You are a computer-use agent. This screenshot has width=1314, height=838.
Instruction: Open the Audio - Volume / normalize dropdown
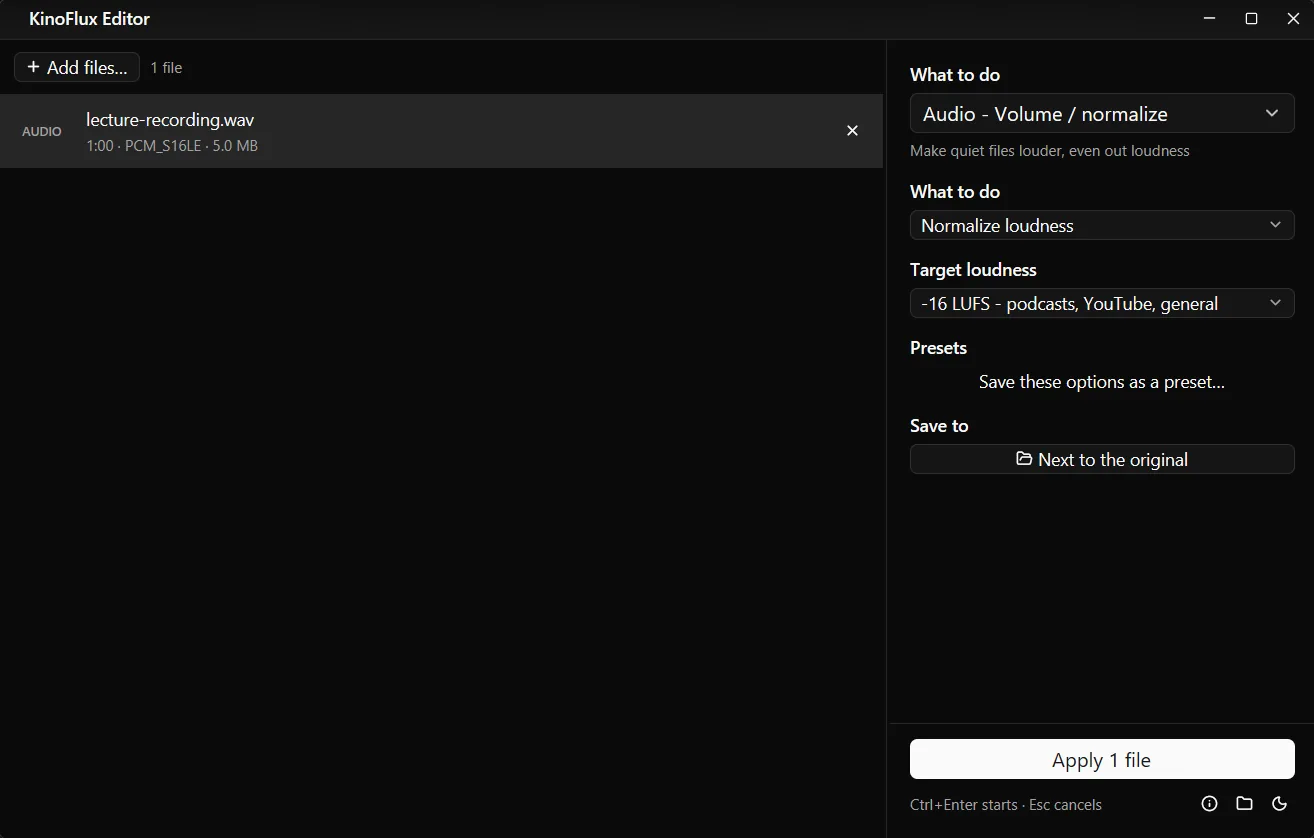coord(1102,114)
